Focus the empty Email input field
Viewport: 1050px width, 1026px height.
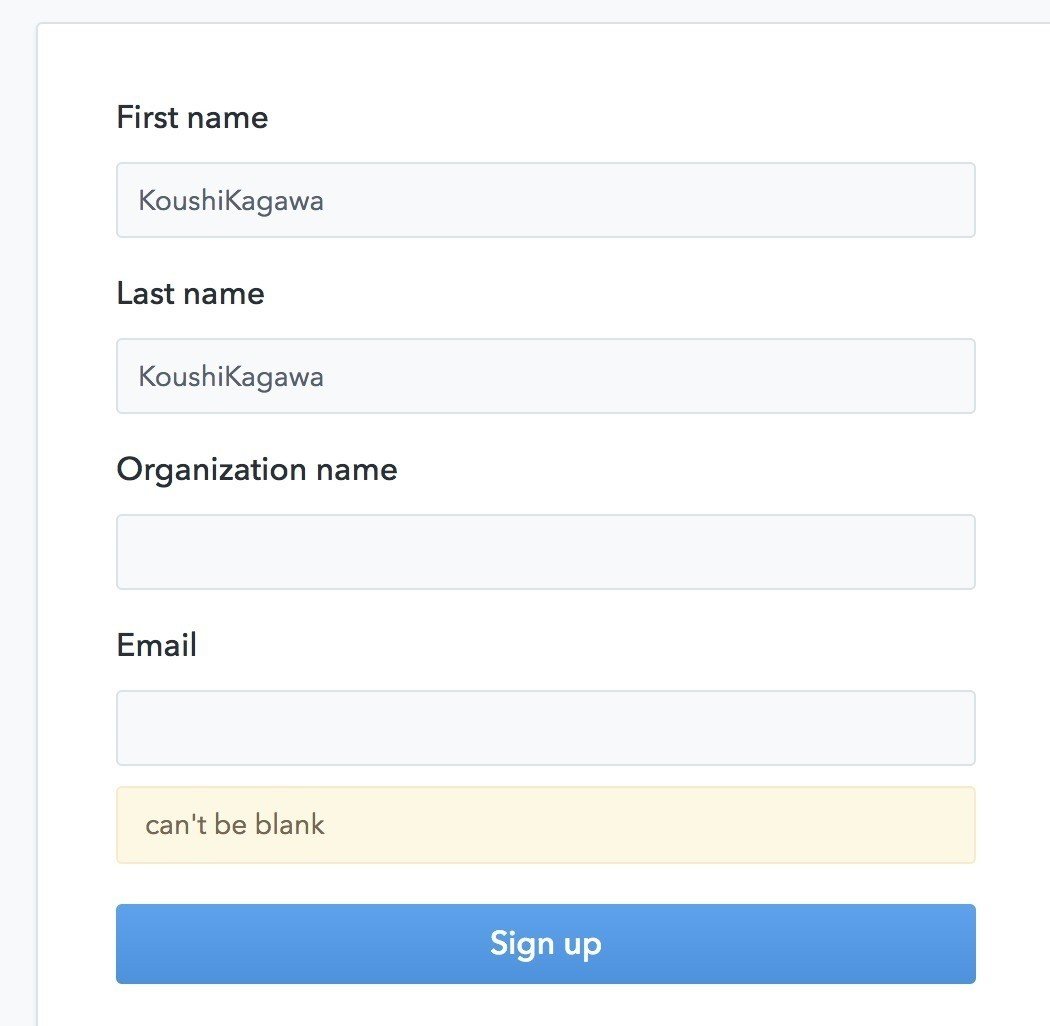[545, 728]
